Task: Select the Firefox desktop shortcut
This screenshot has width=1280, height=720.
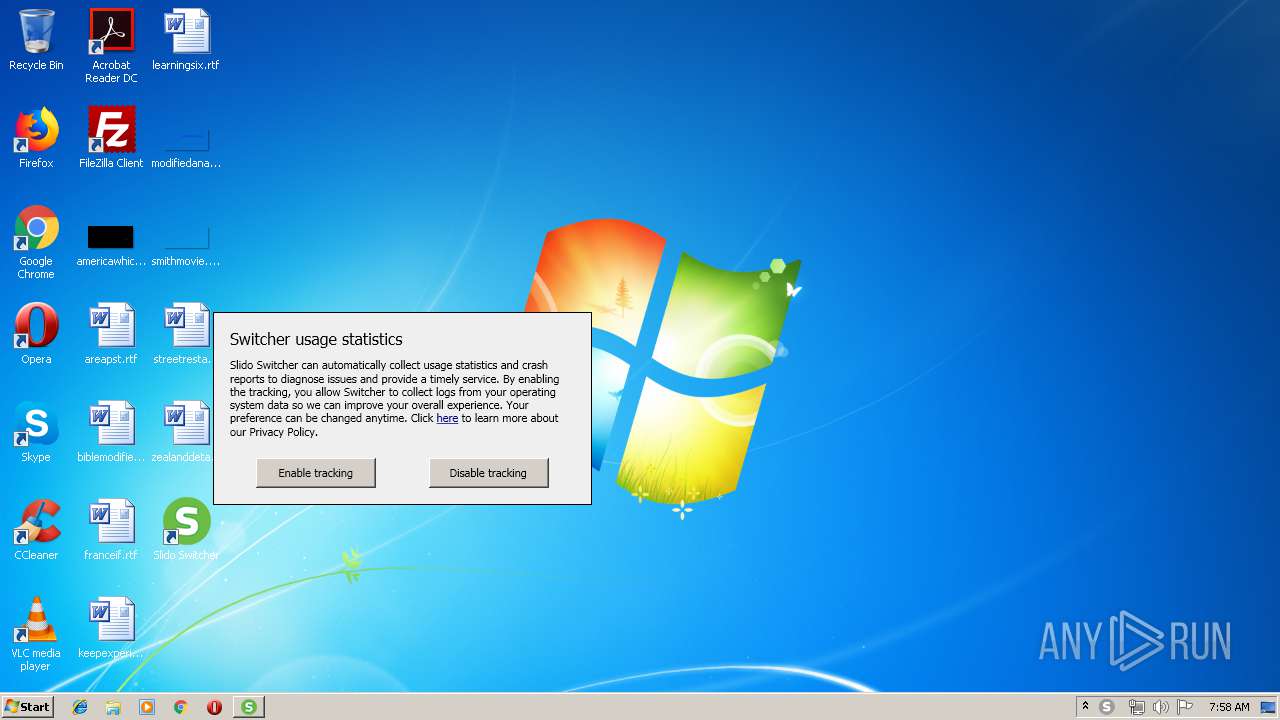Action: [x=36, y=138]
